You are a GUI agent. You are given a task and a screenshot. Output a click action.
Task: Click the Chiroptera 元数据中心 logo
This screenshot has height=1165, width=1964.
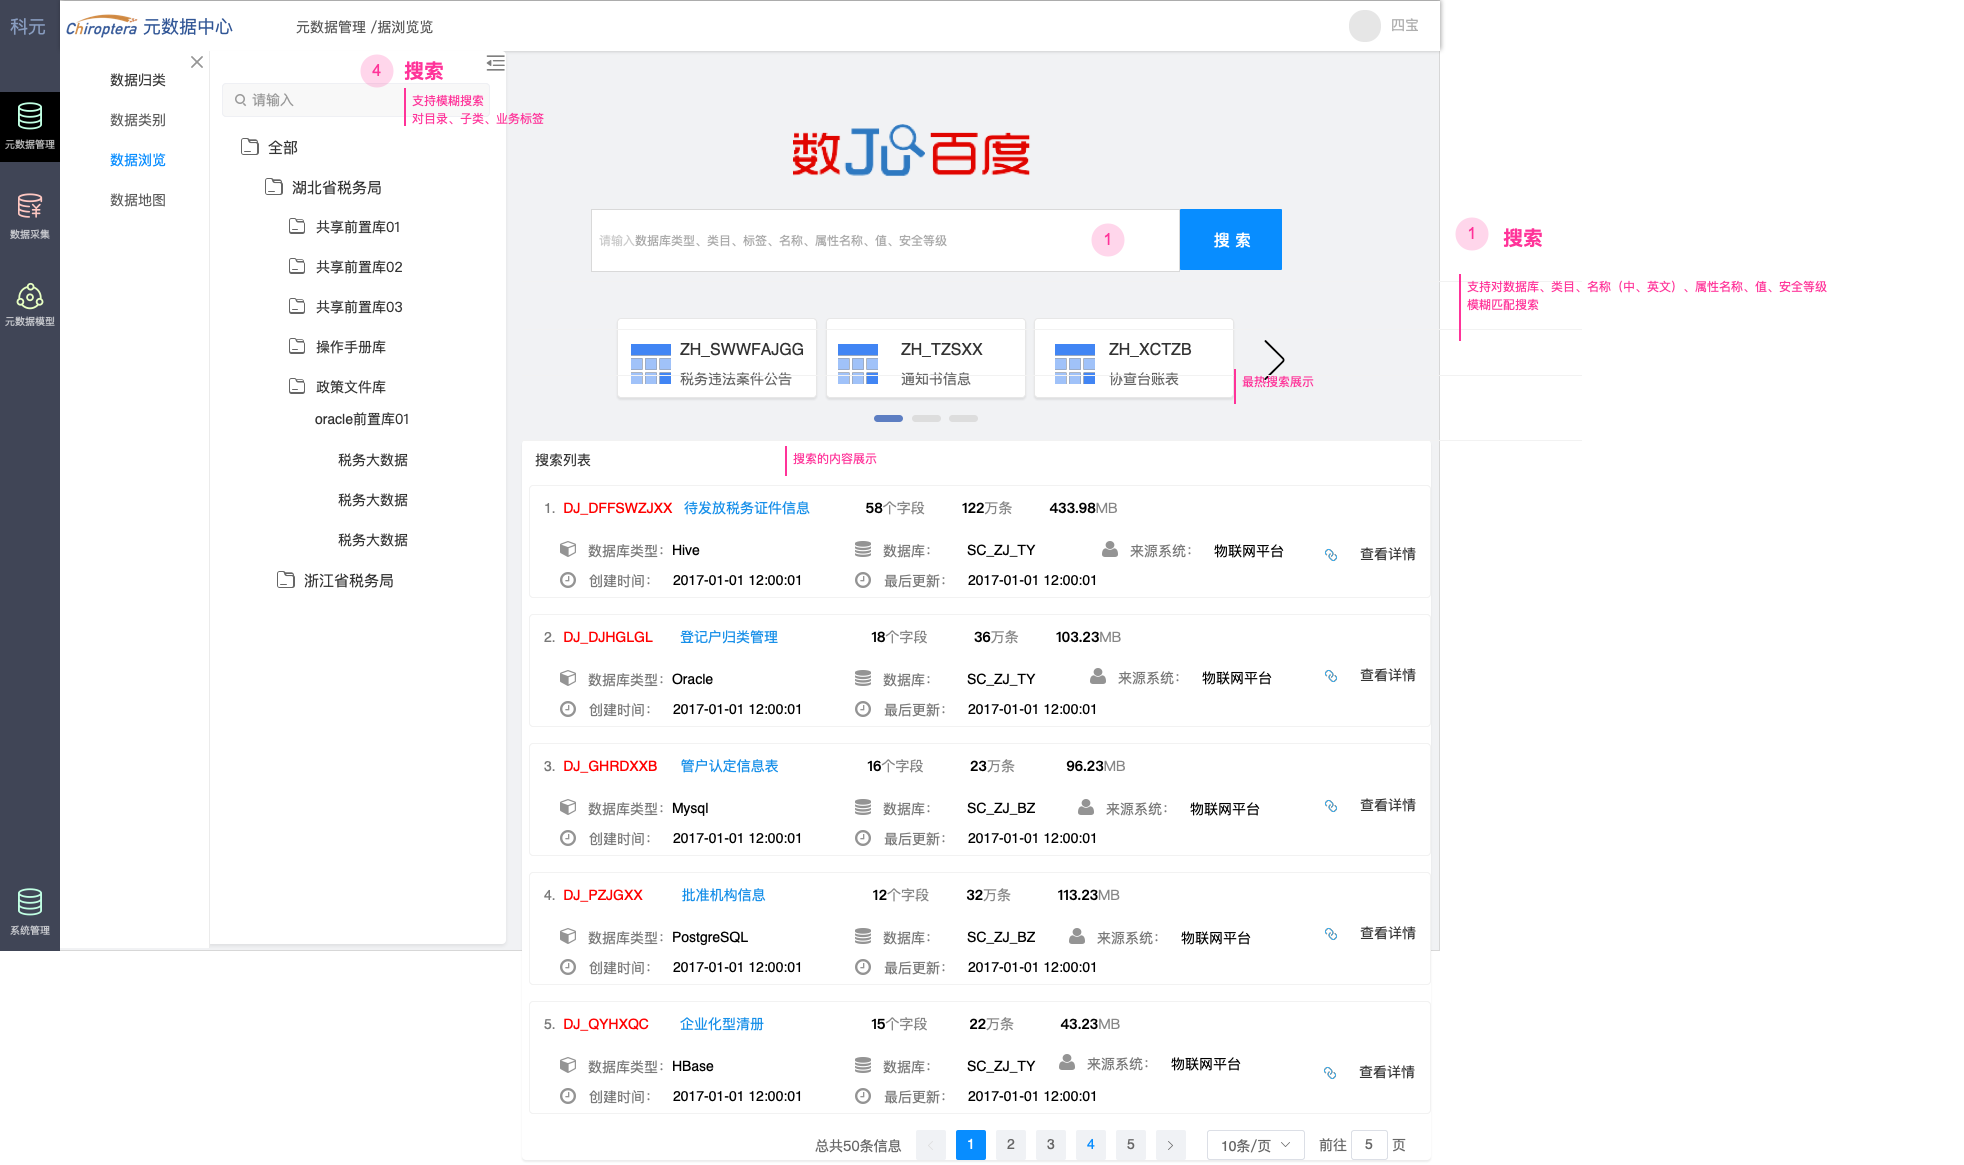click(149, 27)
